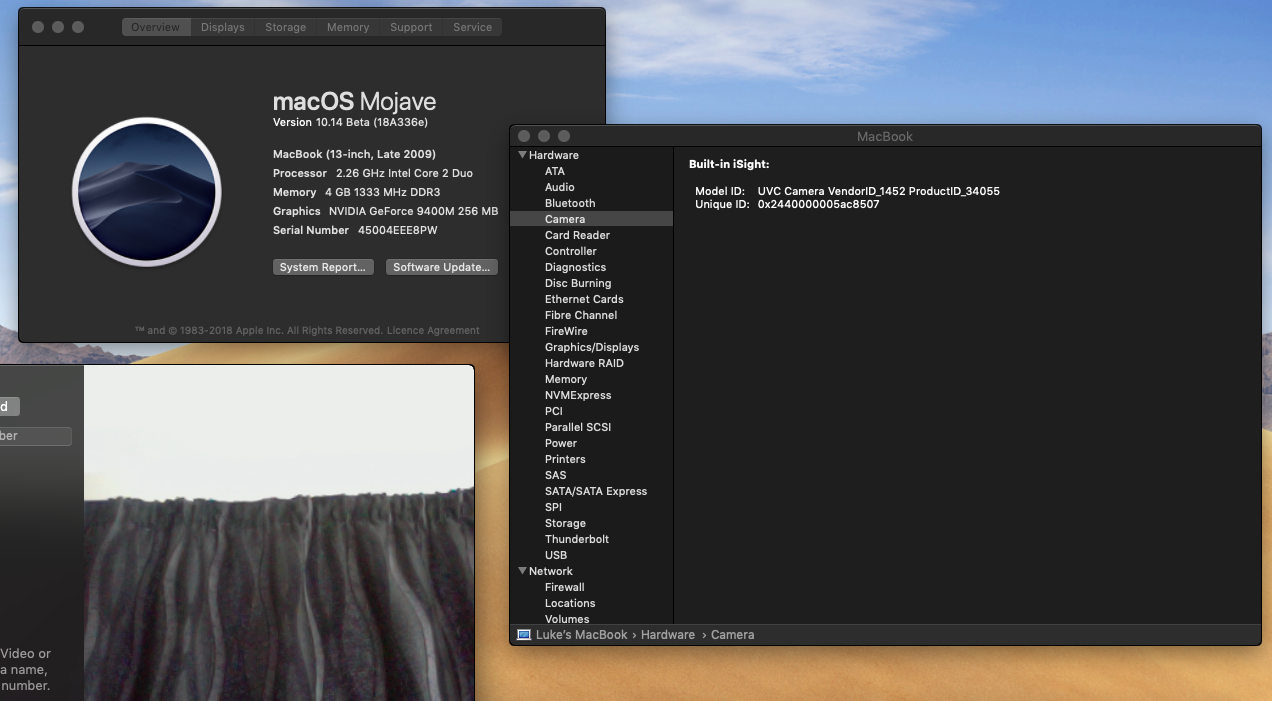This screenshot has height=701, width=1272.
Task: Select the Memory tab in About This Mac
Action: pyautogui.click(x=348, y=27)
